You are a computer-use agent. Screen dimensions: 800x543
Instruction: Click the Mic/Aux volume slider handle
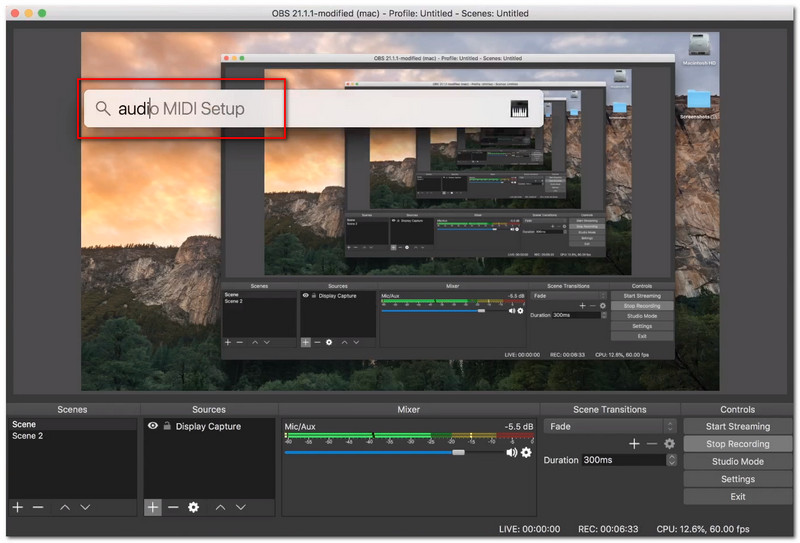point(458,452)
